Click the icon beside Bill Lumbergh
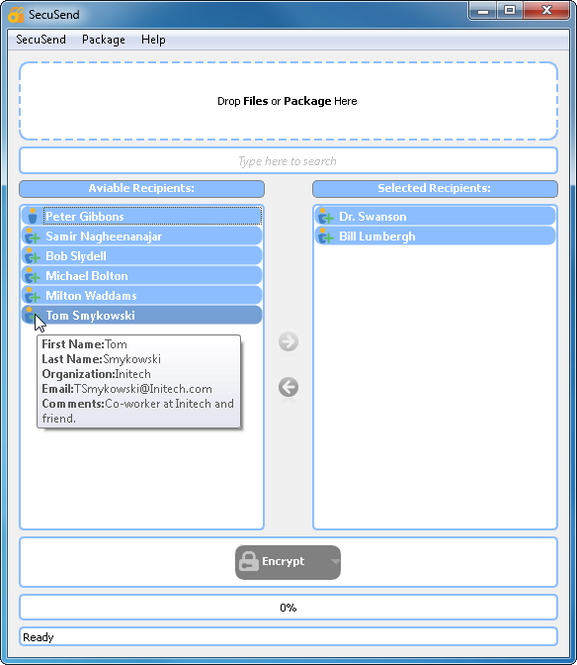The height and width of the screenshot is (665, 577). 326,236
